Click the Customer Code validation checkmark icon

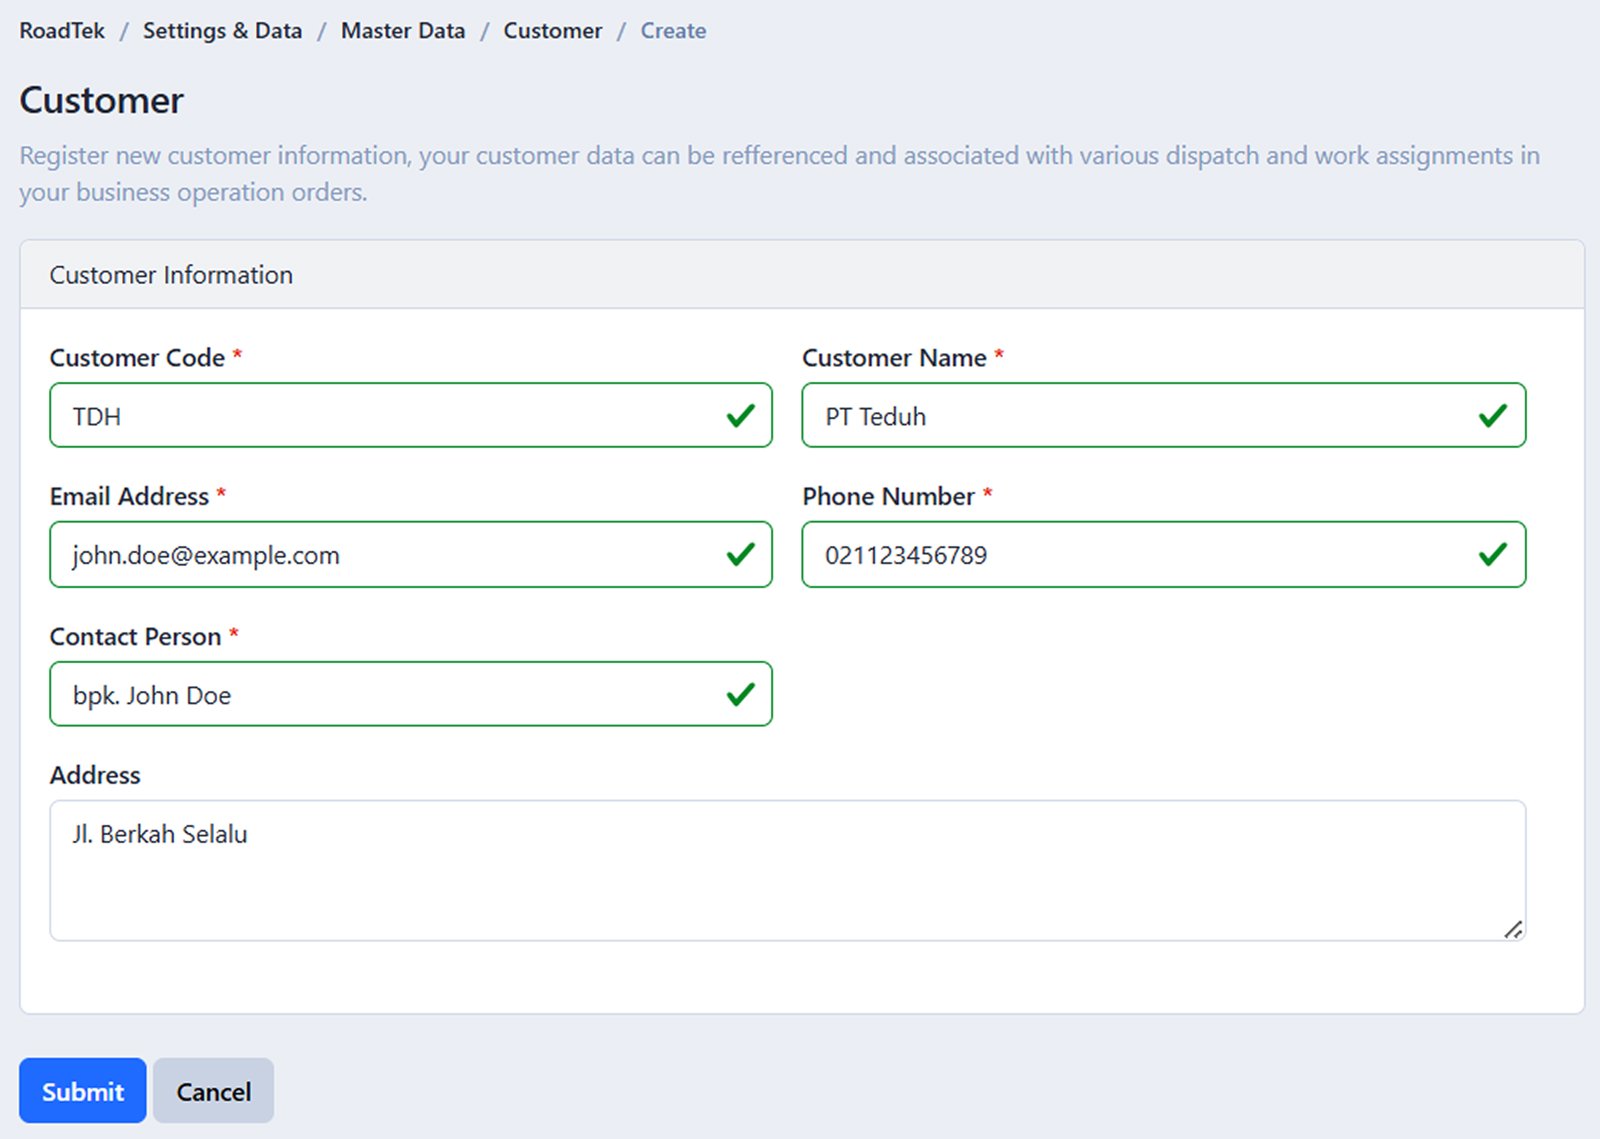(x=740, y=416)
